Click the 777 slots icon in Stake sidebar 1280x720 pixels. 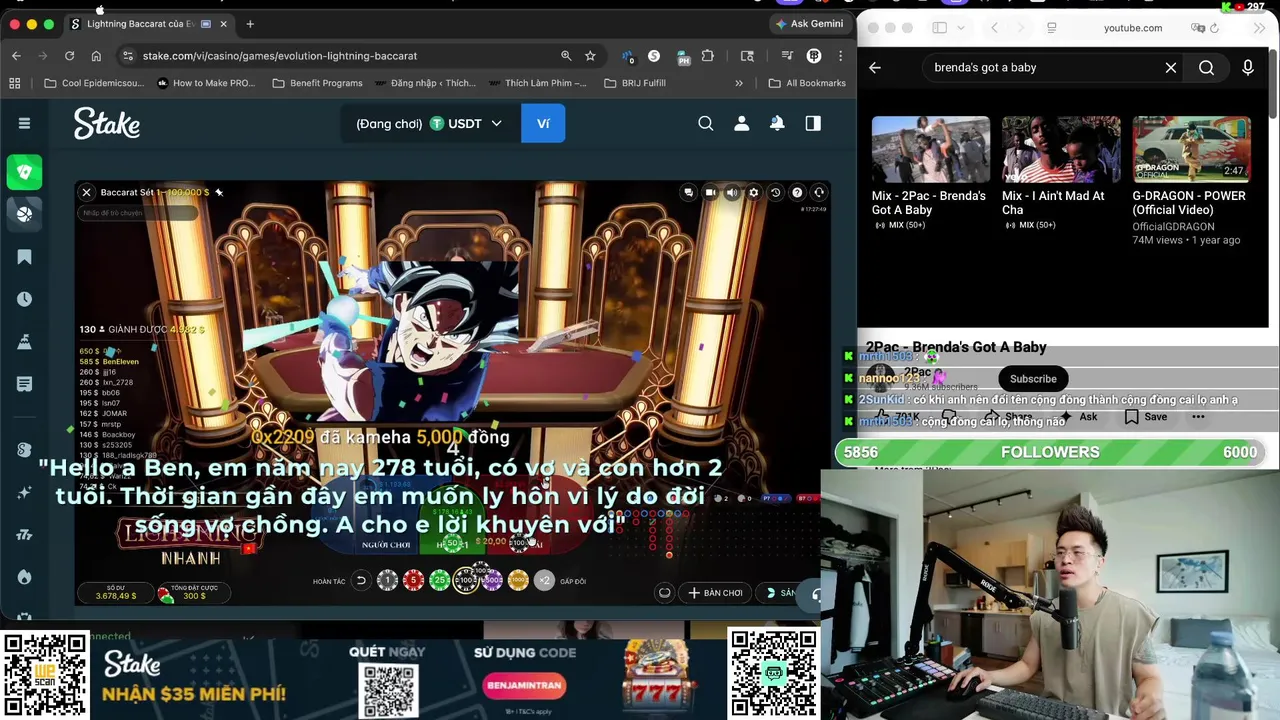point(24,535)
